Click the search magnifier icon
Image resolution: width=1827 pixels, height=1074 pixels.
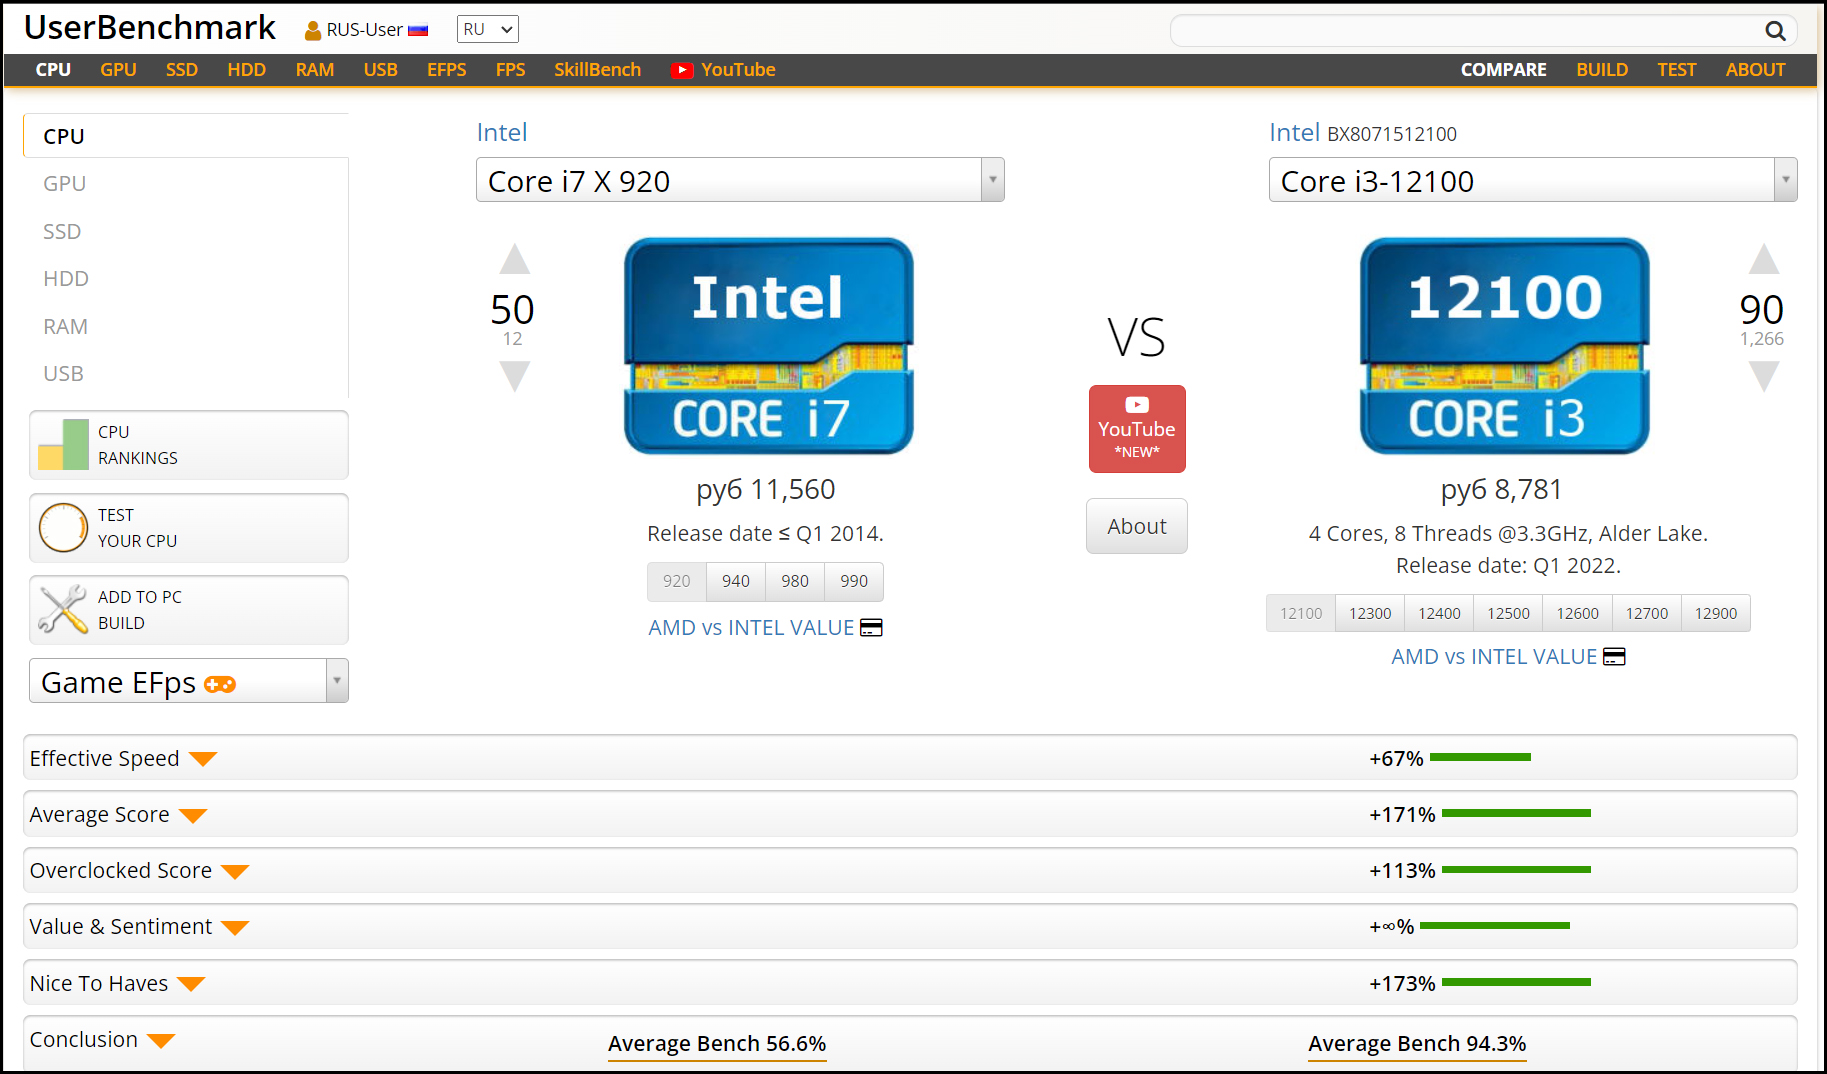1775,31
